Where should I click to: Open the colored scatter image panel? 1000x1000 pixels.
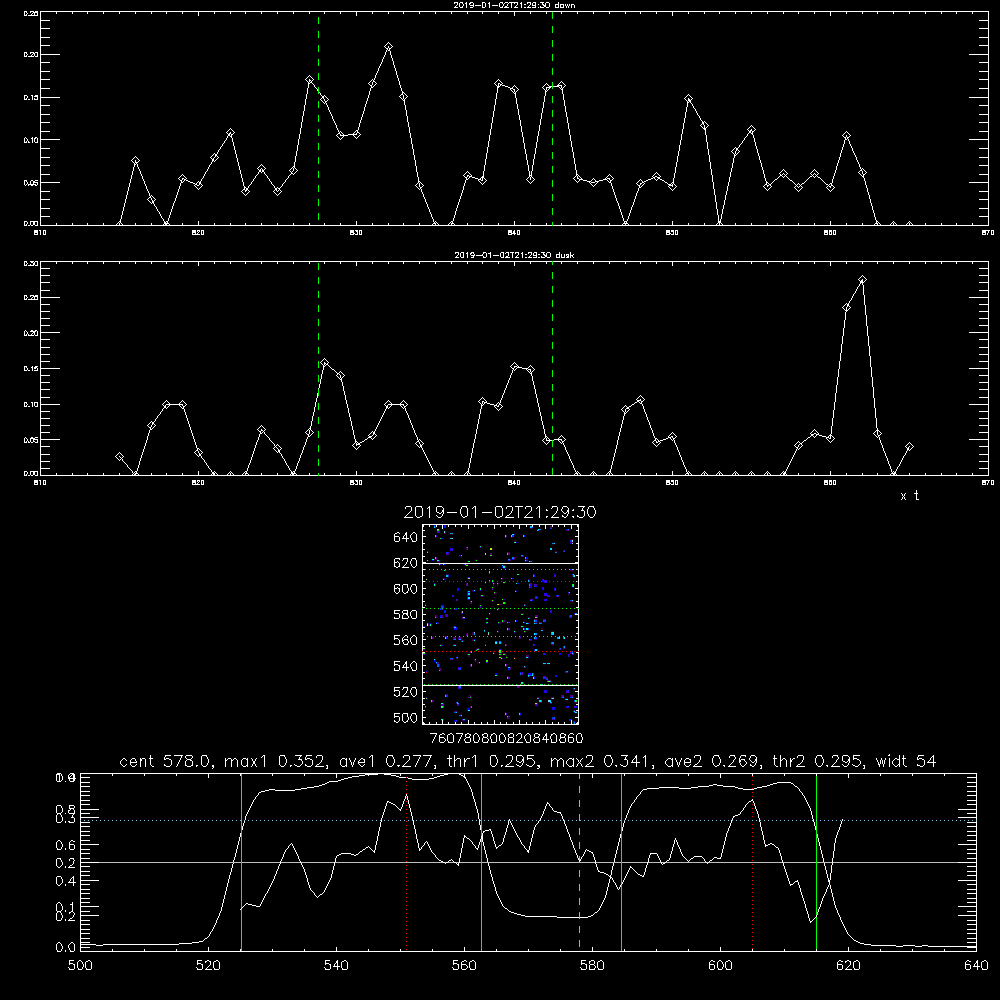click(500, 624)
